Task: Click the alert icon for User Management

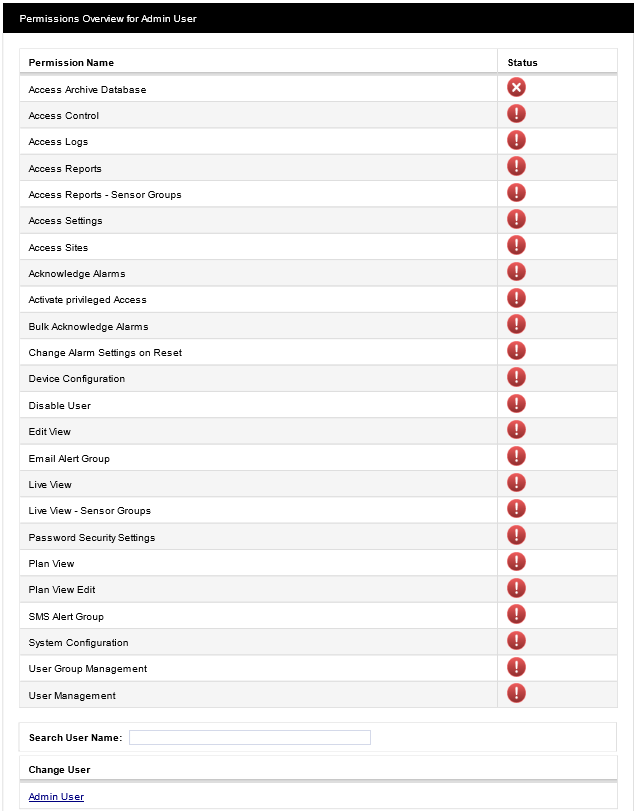Action: [516, 694]
